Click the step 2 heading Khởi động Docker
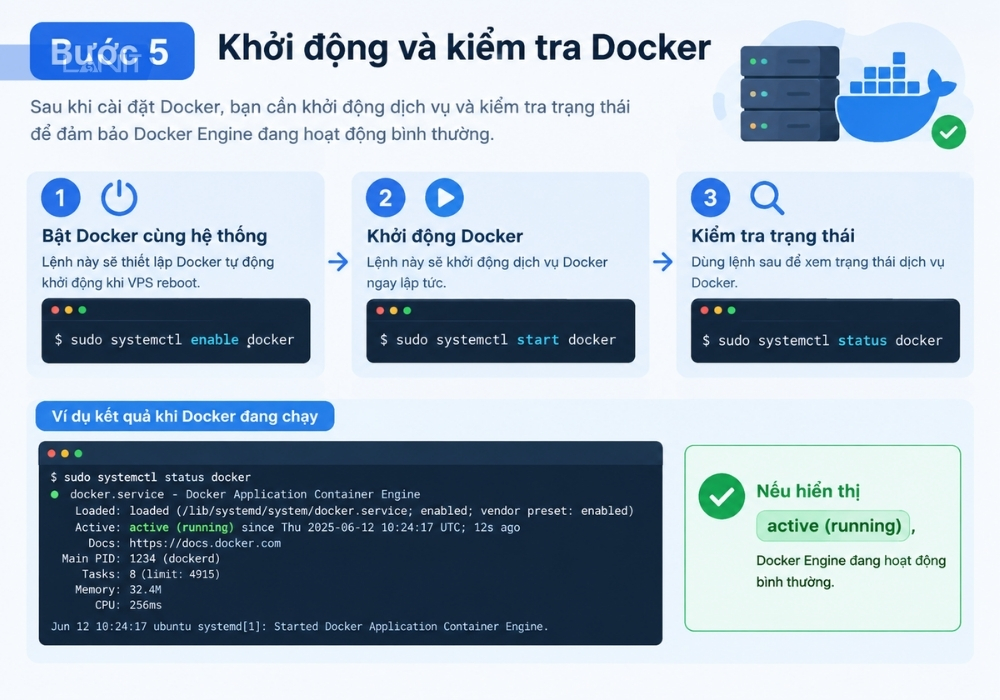This screenshot has width=1000, height=700. click(445, 237)
